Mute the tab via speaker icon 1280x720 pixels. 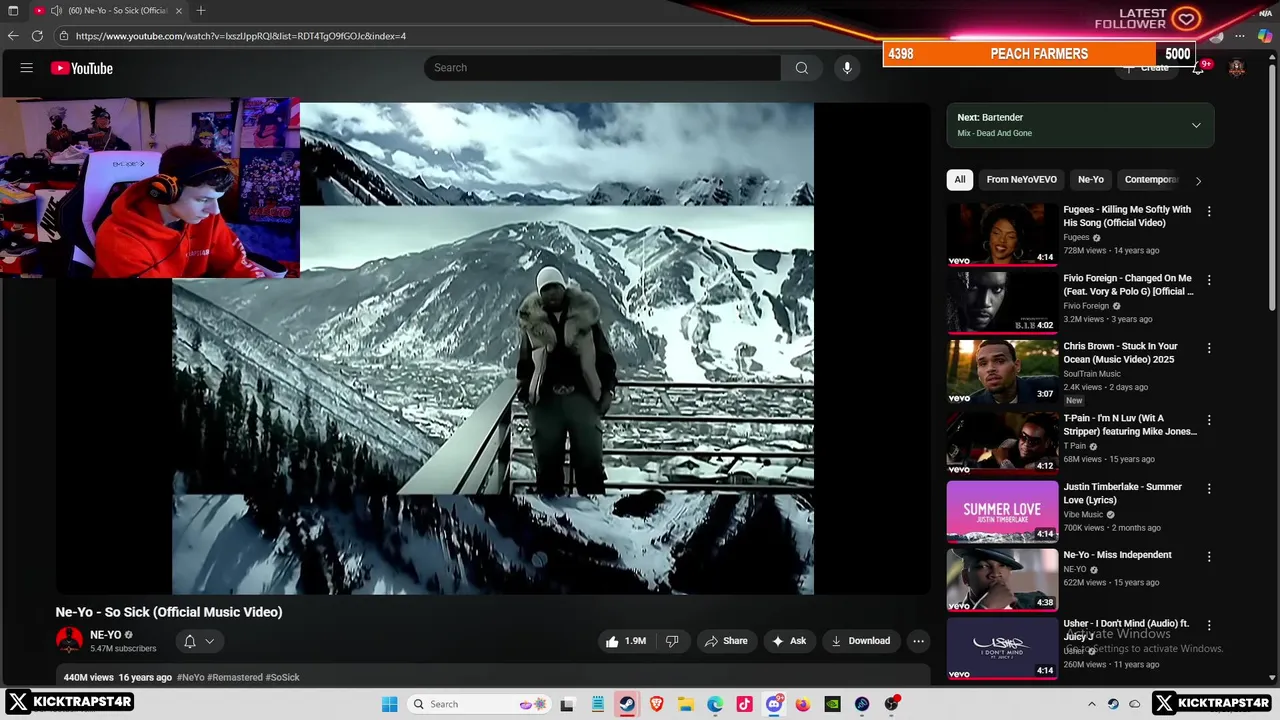[56, 10]
